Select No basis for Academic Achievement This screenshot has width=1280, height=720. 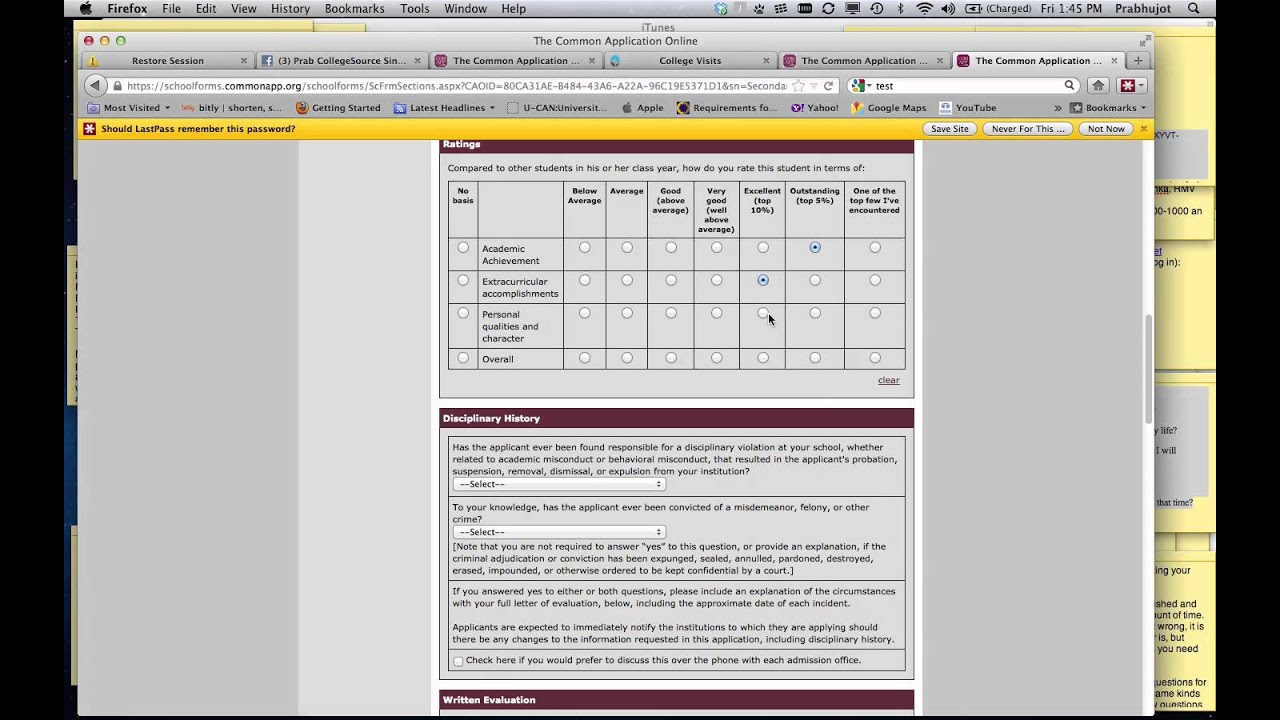(x=463, y=248)
